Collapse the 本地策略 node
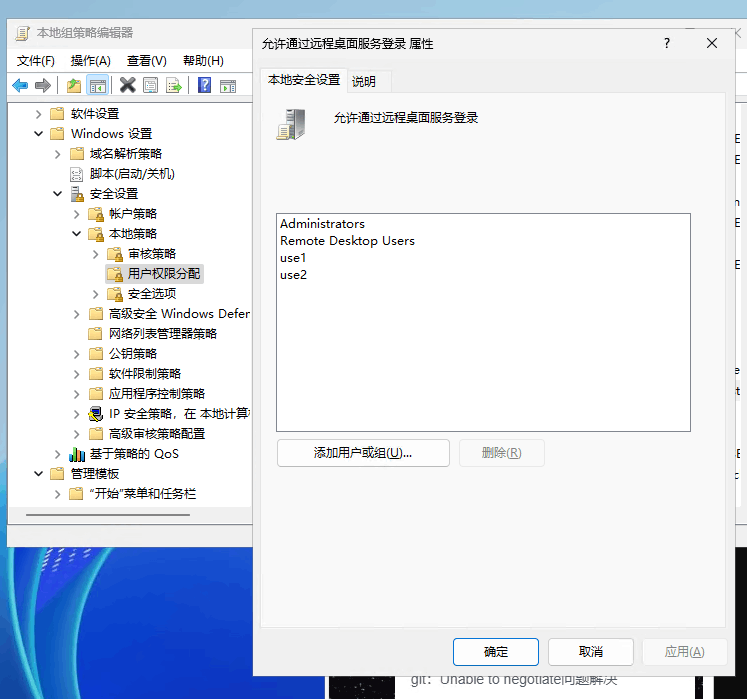Screen dimensions: 747x699 pos(77,234)
